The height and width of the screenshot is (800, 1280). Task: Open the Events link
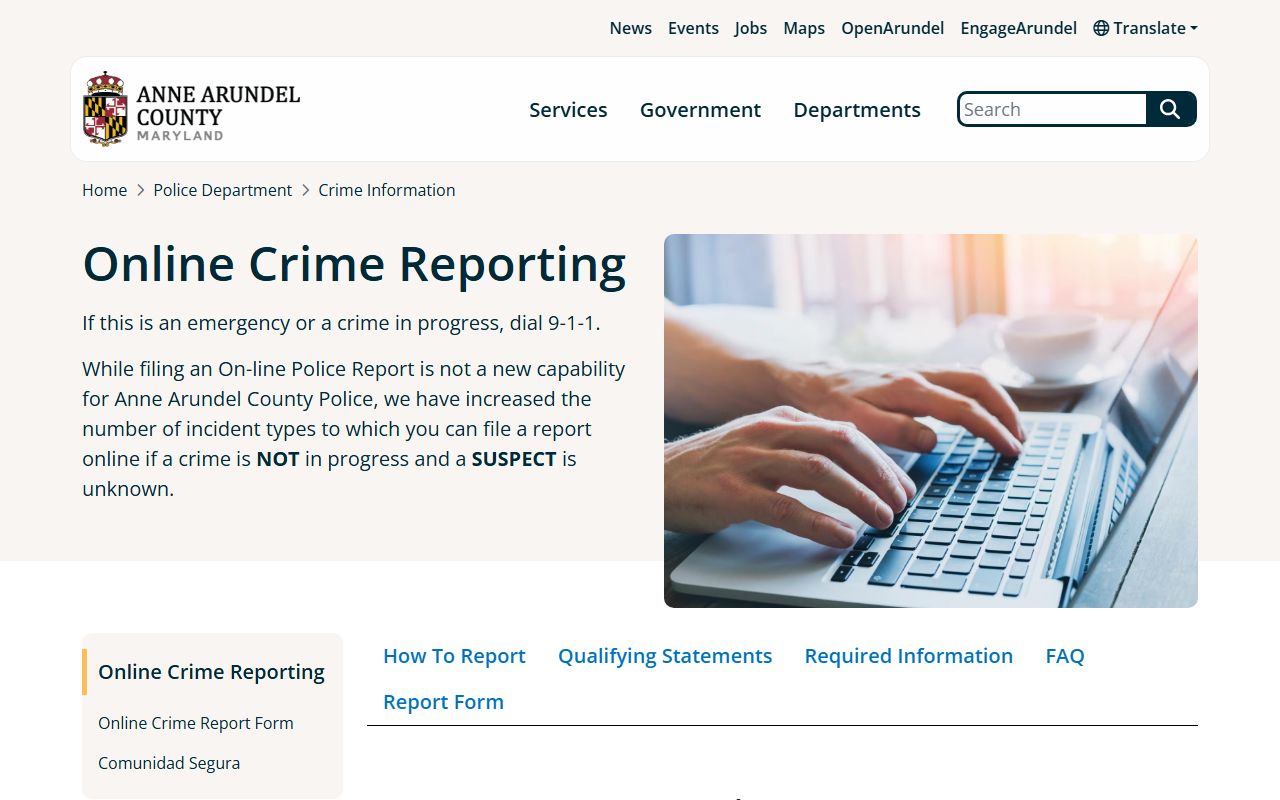pyautogui.click(x=693, y=28)
